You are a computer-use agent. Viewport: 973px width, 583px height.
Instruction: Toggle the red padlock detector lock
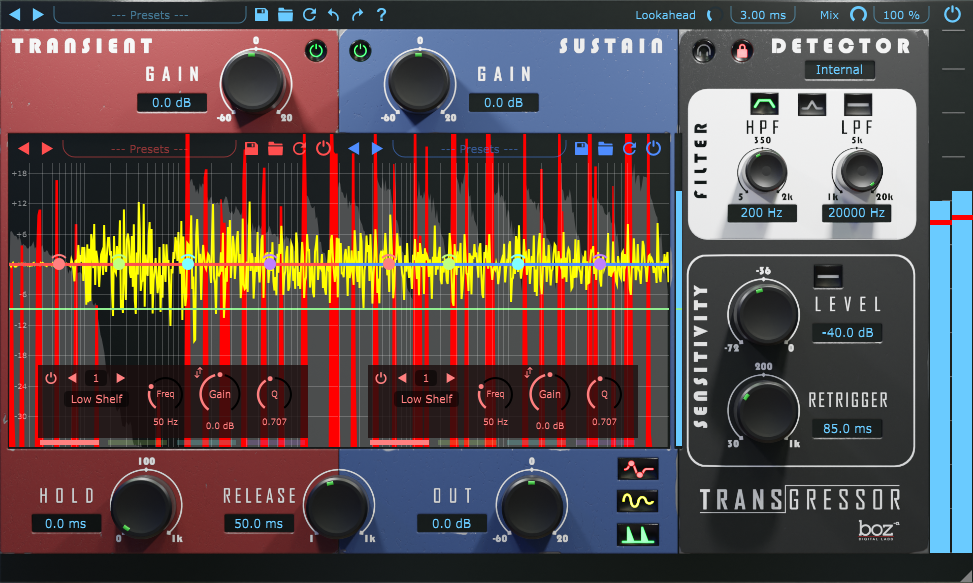[740, 49]
